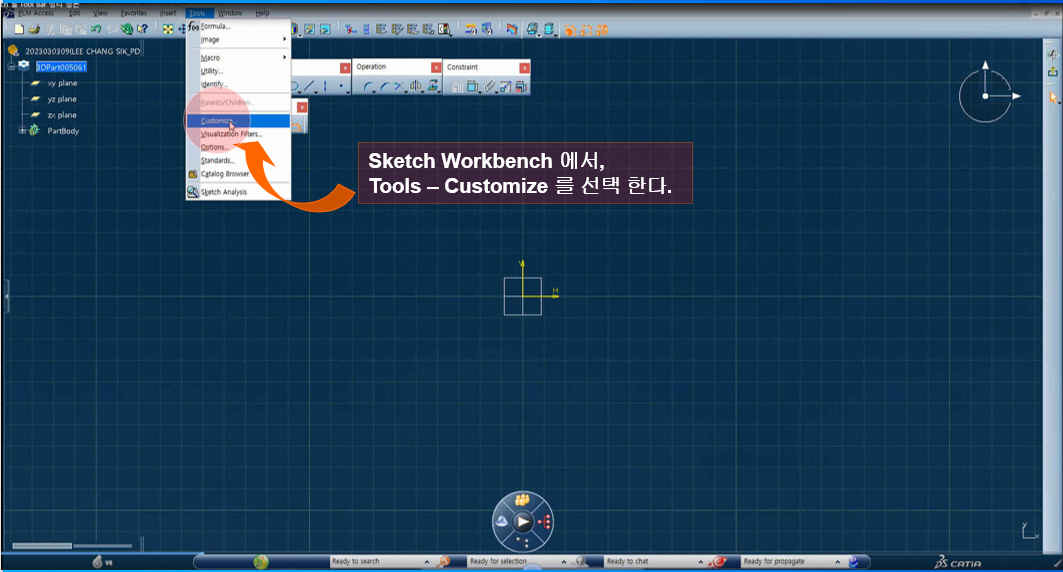Image resolution: width=1063 pixels, height=572 pixels.
Task: Click the Exit Workbench icon at right edge
Action: pos(1052,71)
